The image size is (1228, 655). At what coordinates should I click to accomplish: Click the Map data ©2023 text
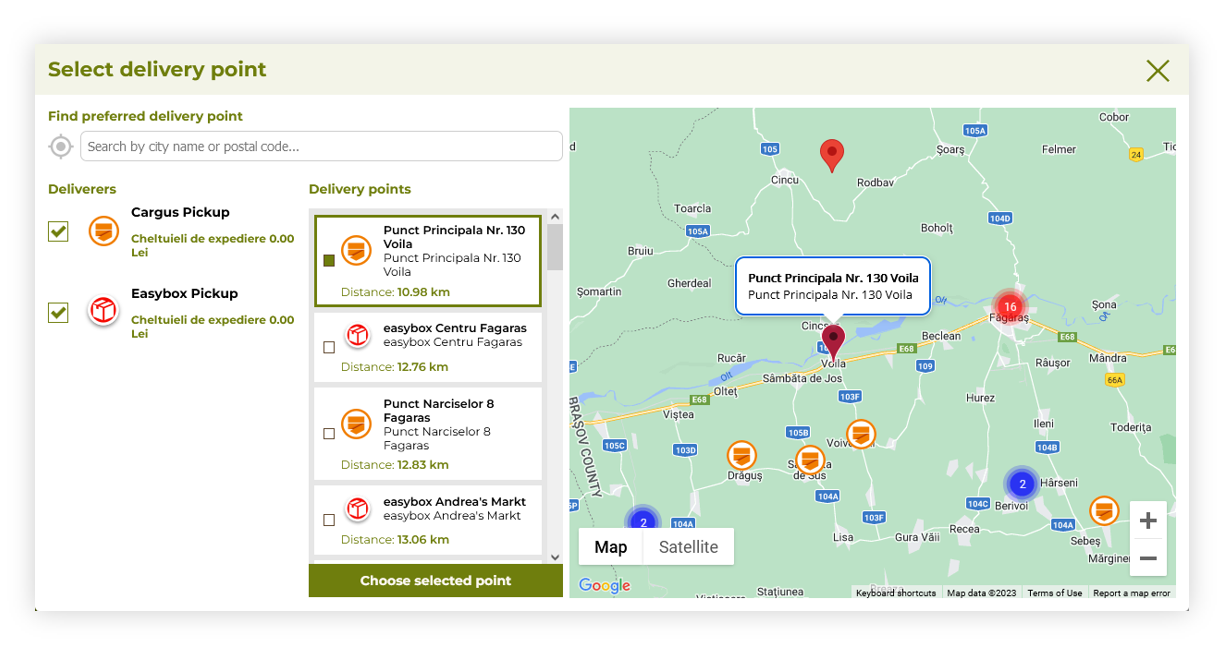[x=981, y=593]
